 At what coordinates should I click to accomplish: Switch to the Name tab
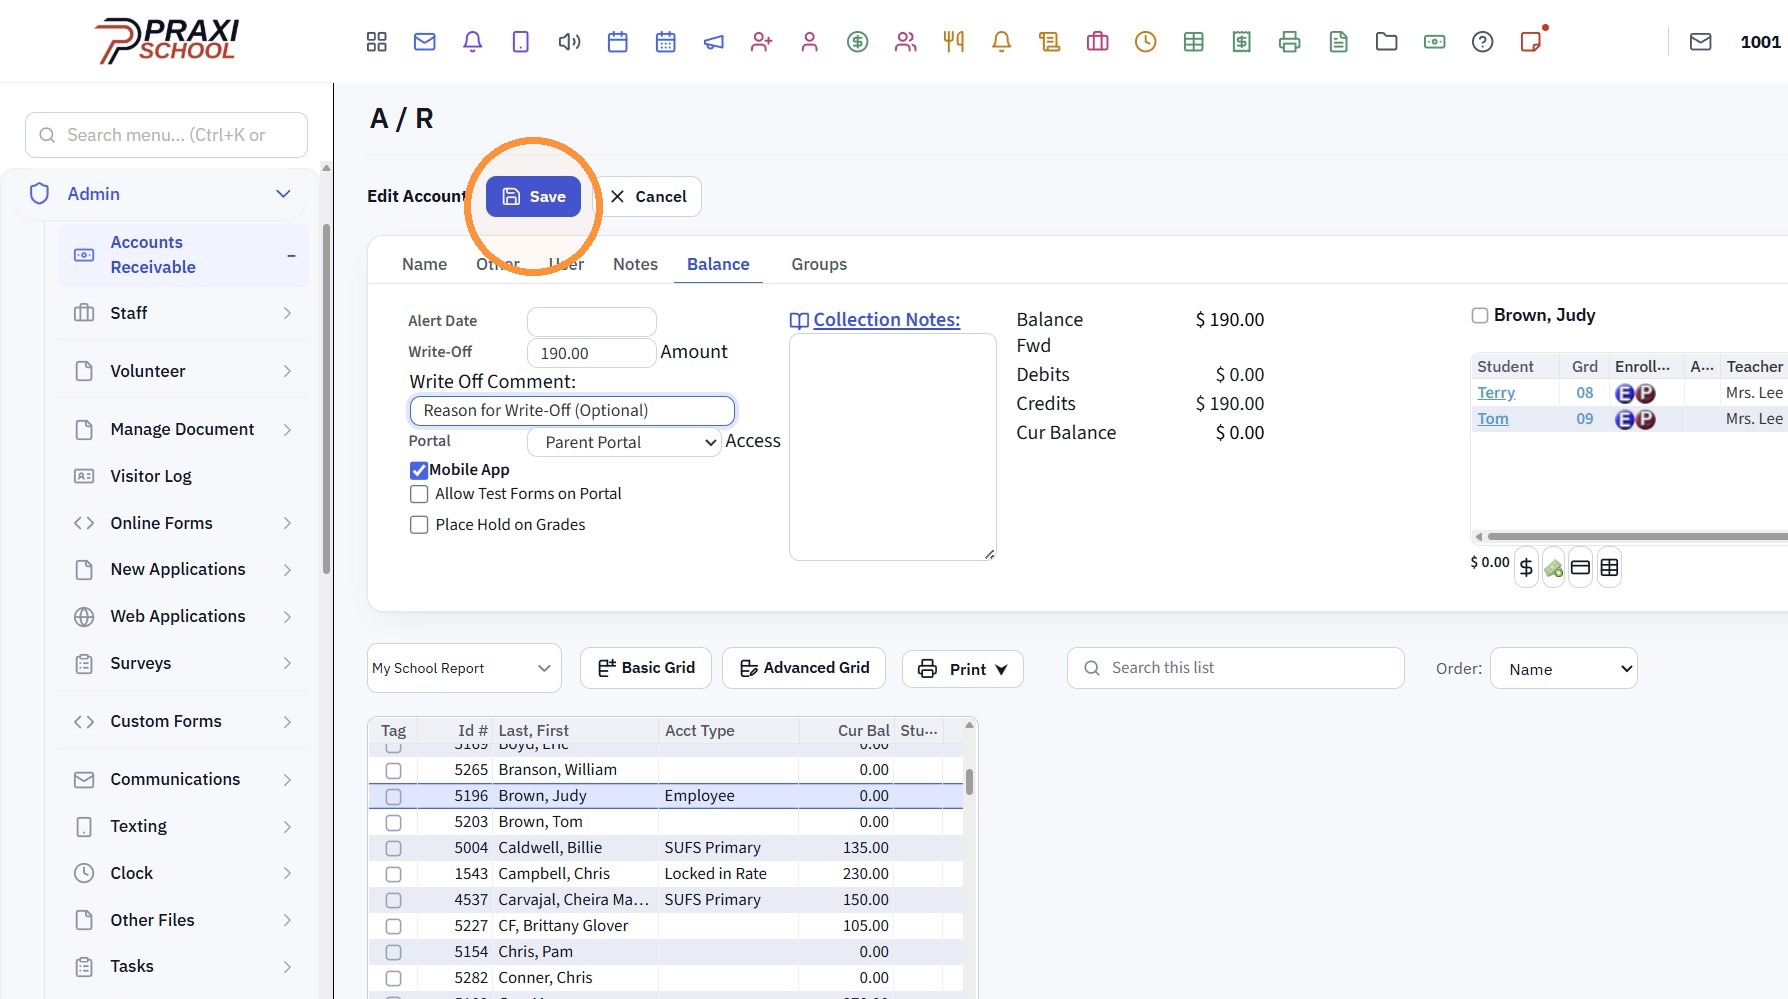click(x=424, y=264)
